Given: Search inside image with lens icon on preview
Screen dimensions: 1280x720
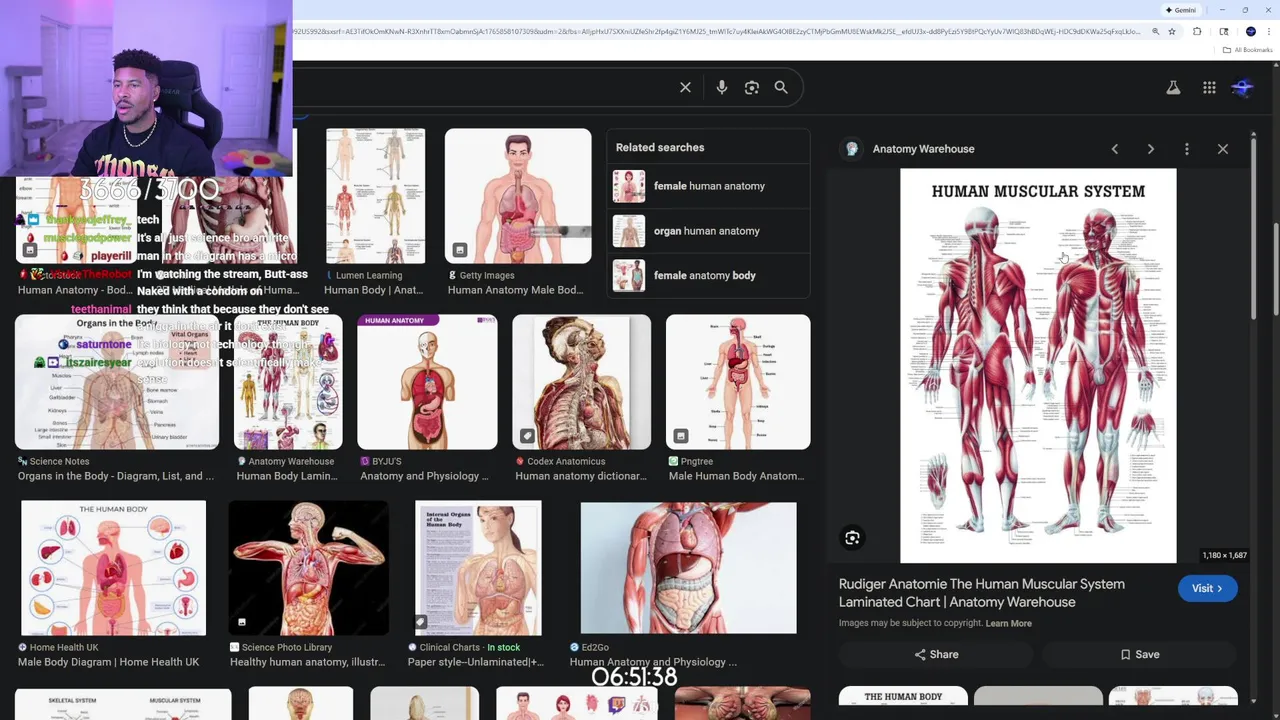Looking at the screenshot, I should [852, 538].
